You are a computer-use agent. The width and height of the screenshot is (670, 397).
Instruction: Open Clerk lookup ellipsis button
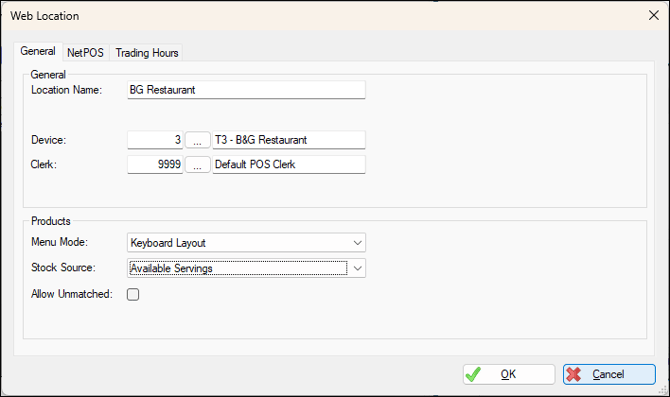(197, 165)
